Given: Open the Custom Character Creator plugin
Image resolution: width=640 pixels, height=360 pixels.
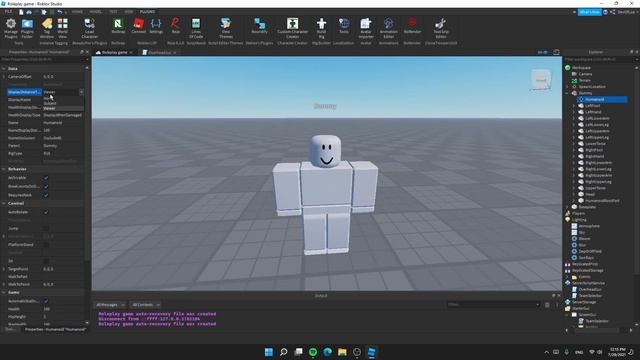Looking at the screenshot, I should [292, 28].
